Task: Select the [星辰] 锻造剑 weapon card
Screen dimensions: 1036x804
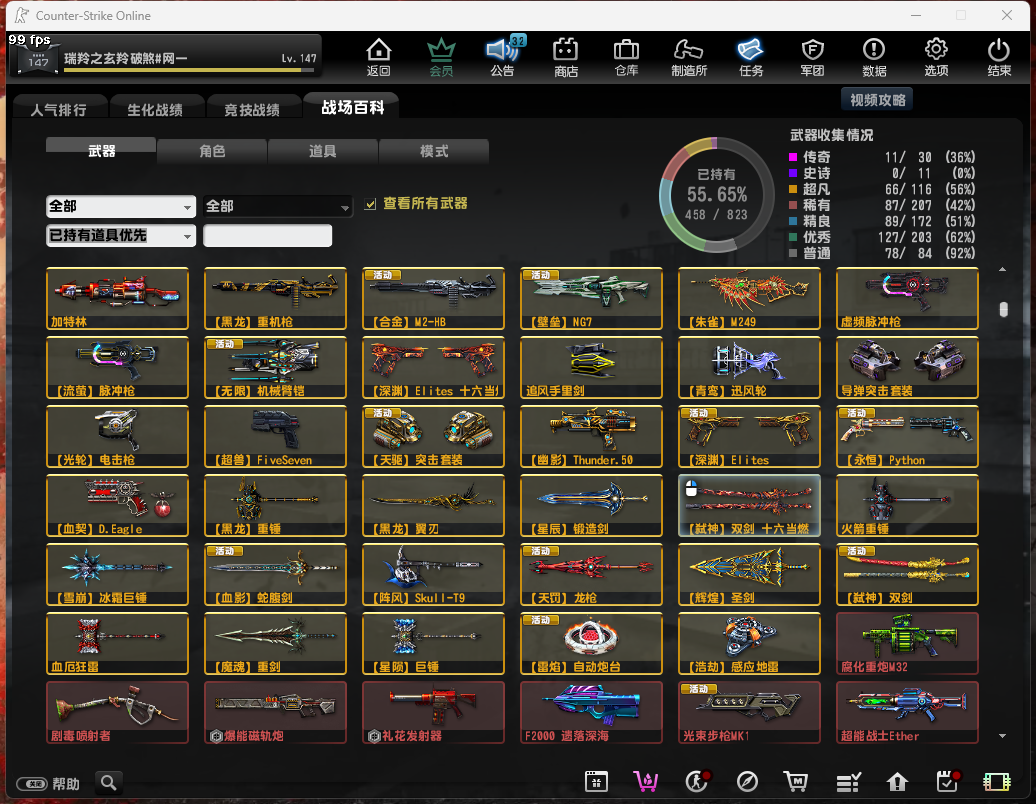Action: pyautogui.click(x=591, y=505)
